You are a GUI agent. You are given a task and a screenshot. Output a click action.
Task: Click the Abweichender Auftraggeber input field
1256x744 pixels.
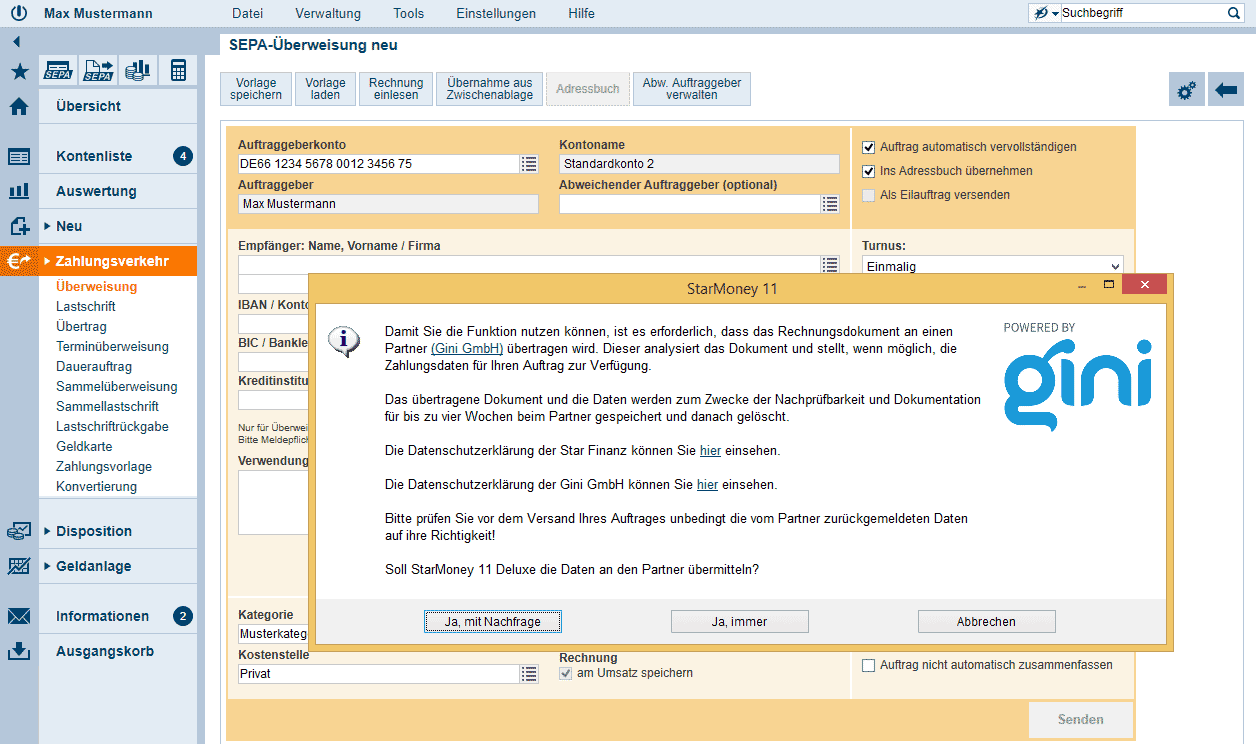689,204
